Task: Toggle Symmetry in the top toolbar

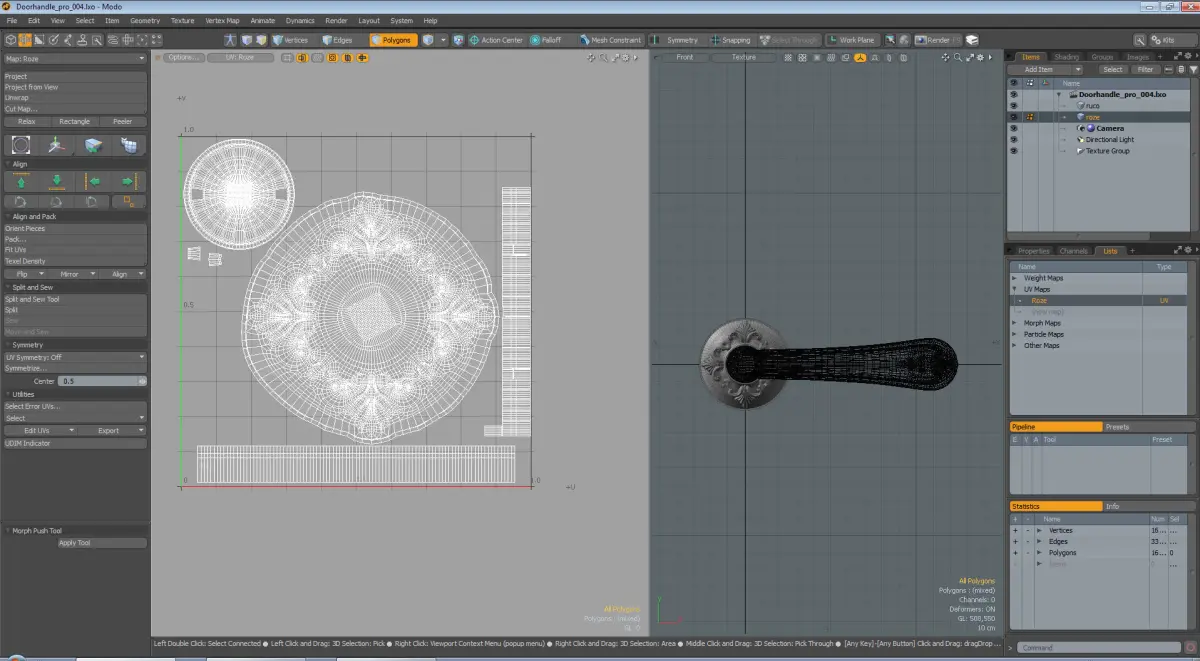Action: (x=677, y=40)
